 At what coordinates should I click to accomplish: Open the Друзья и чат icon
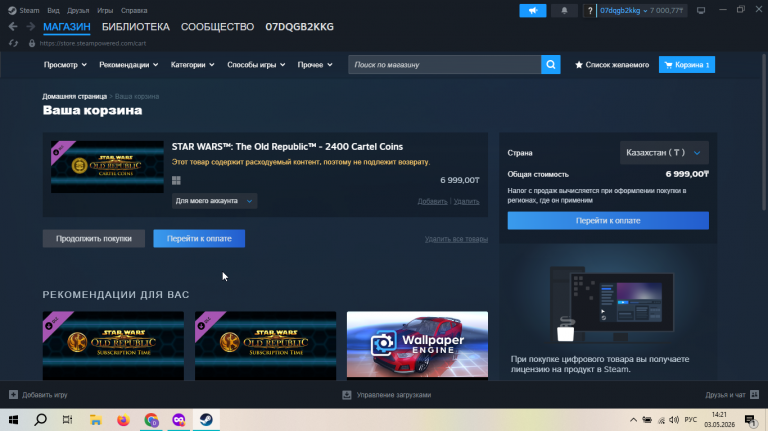click(755, 395)
